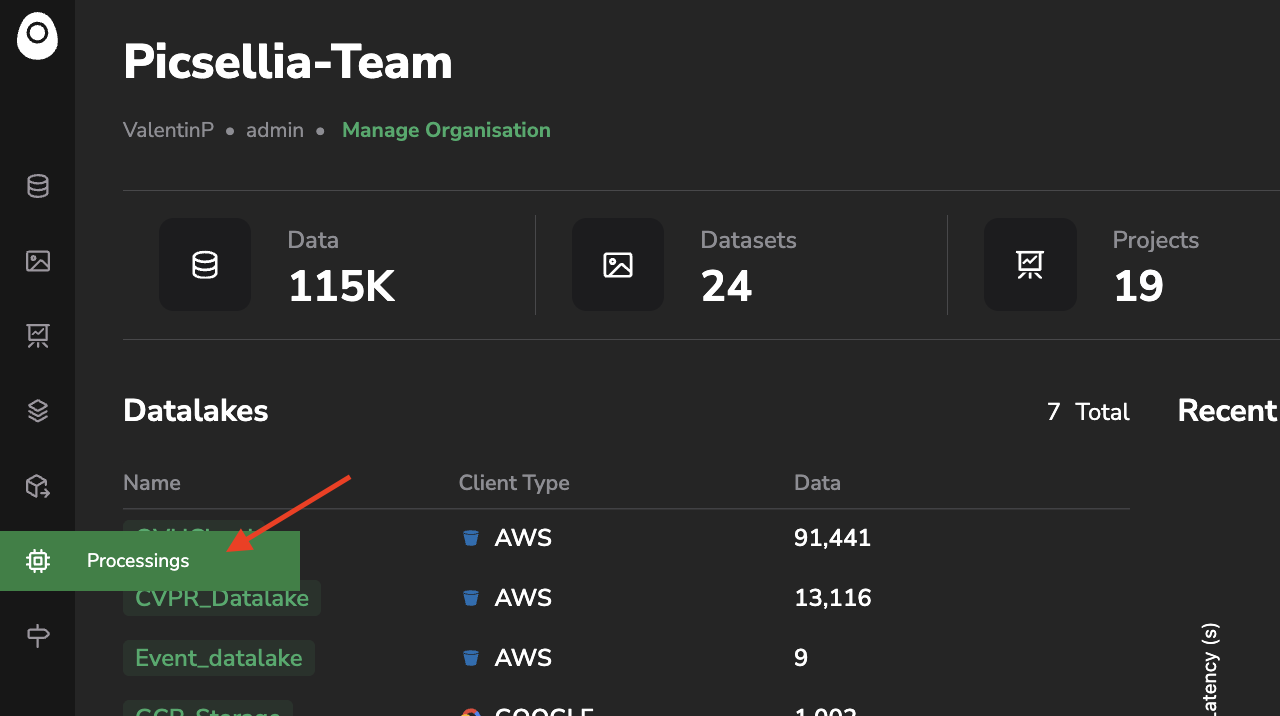Image resolution: width=1280 pixels, height=716 pixels.
Task: Open the Models sidebar layers icon
Action: coord(38,411)
